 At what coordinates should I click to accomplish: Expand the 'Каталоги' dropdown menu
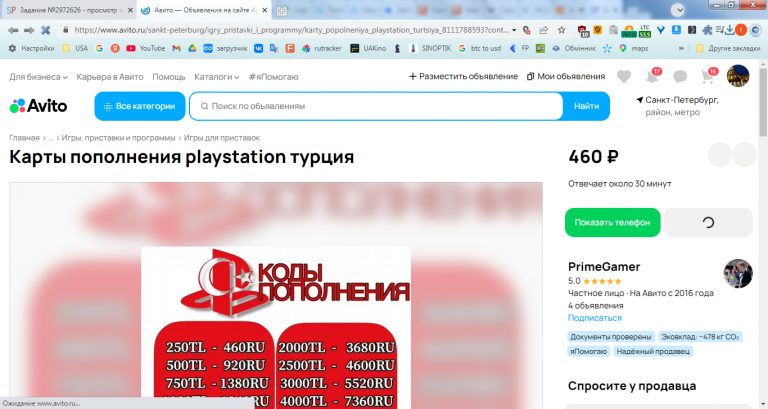216,77
